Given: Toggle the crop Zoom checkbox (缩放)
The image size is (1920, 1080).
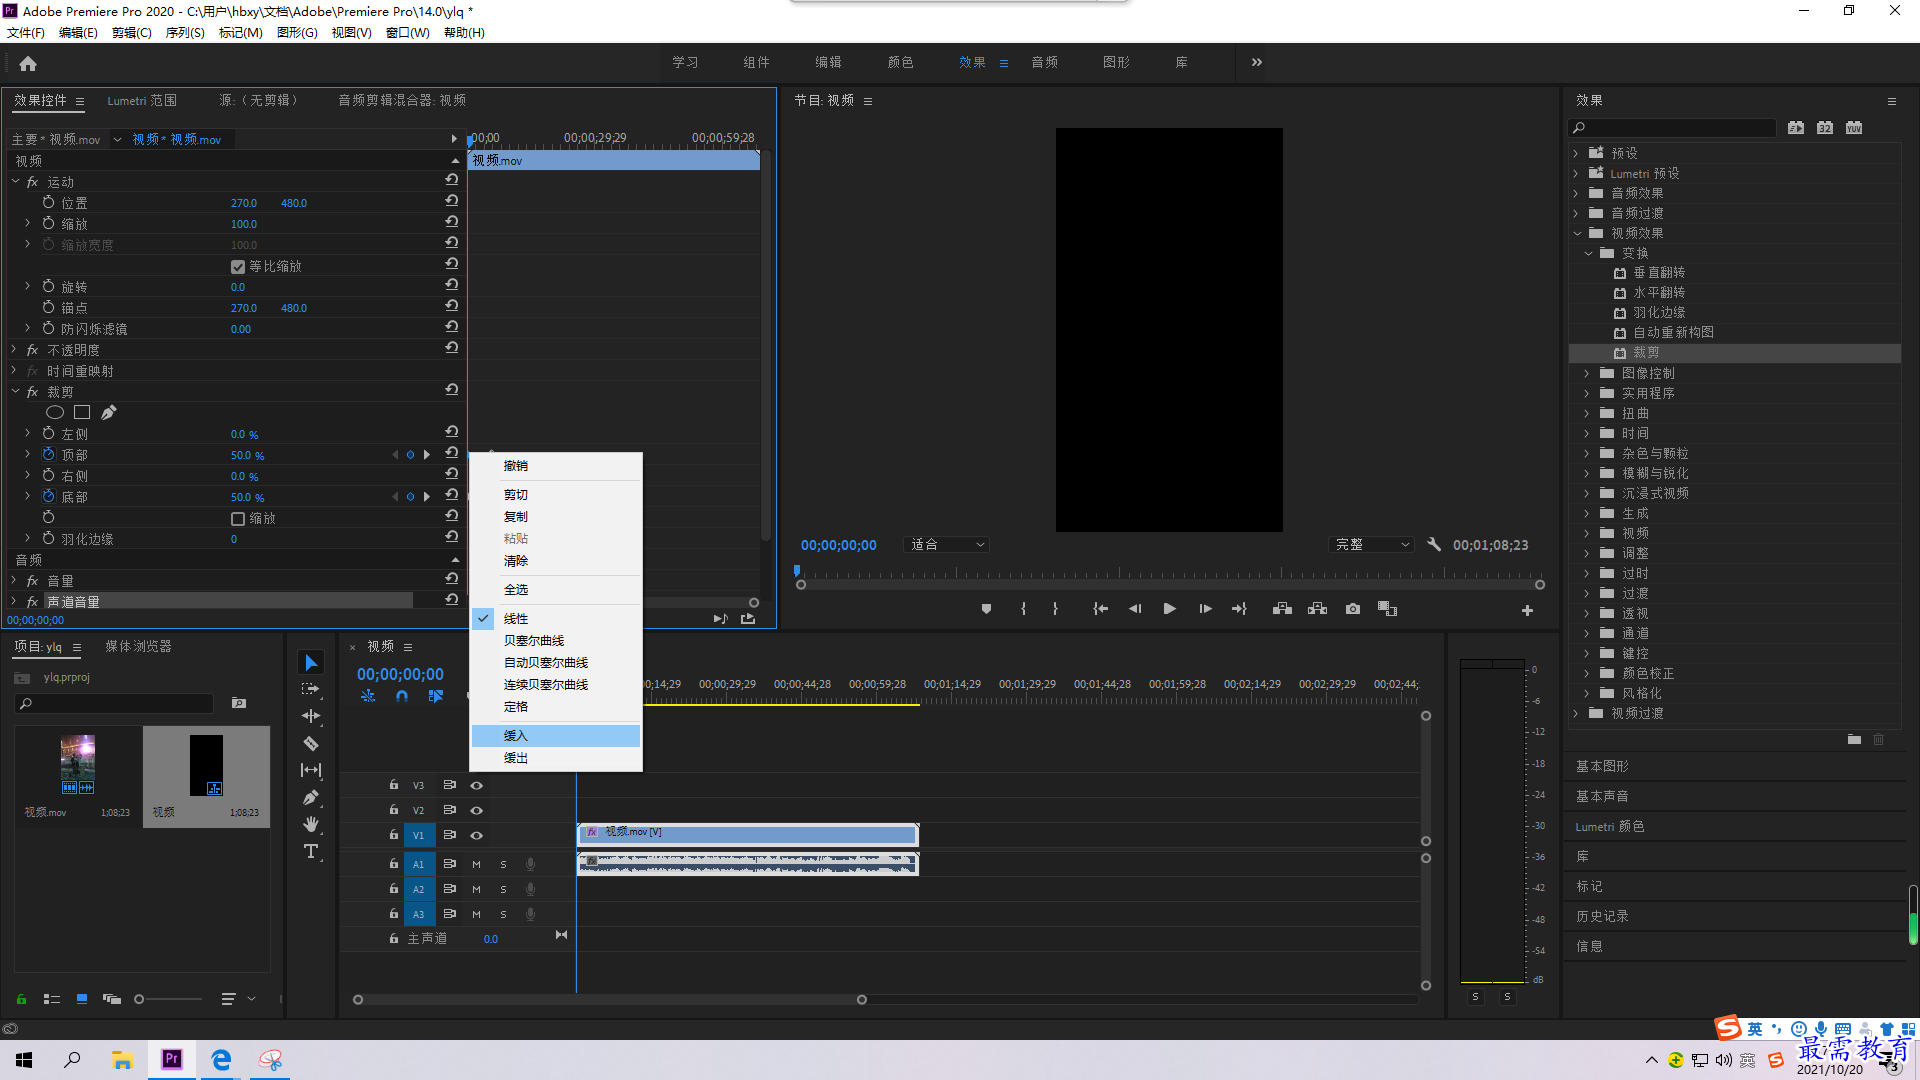Looking at the screenshot, I should [238, 519].
